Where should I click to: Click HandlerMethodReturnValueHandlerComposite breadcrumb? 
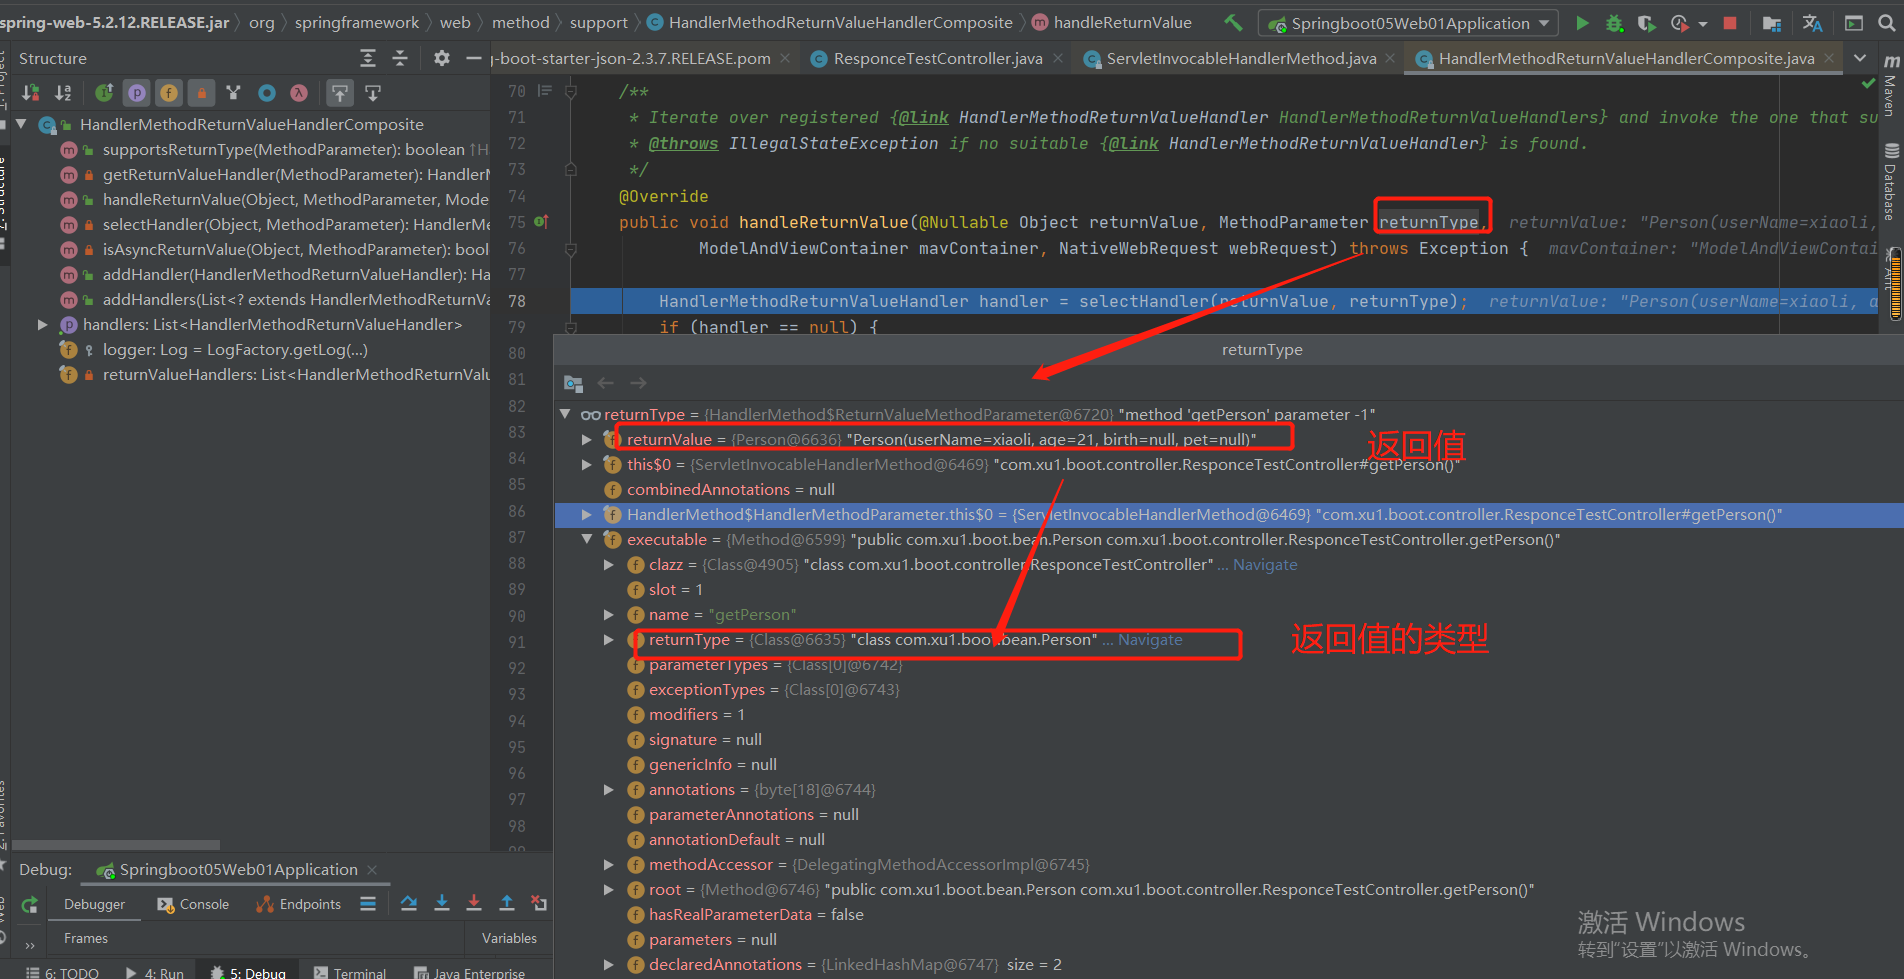click(840, 22)
